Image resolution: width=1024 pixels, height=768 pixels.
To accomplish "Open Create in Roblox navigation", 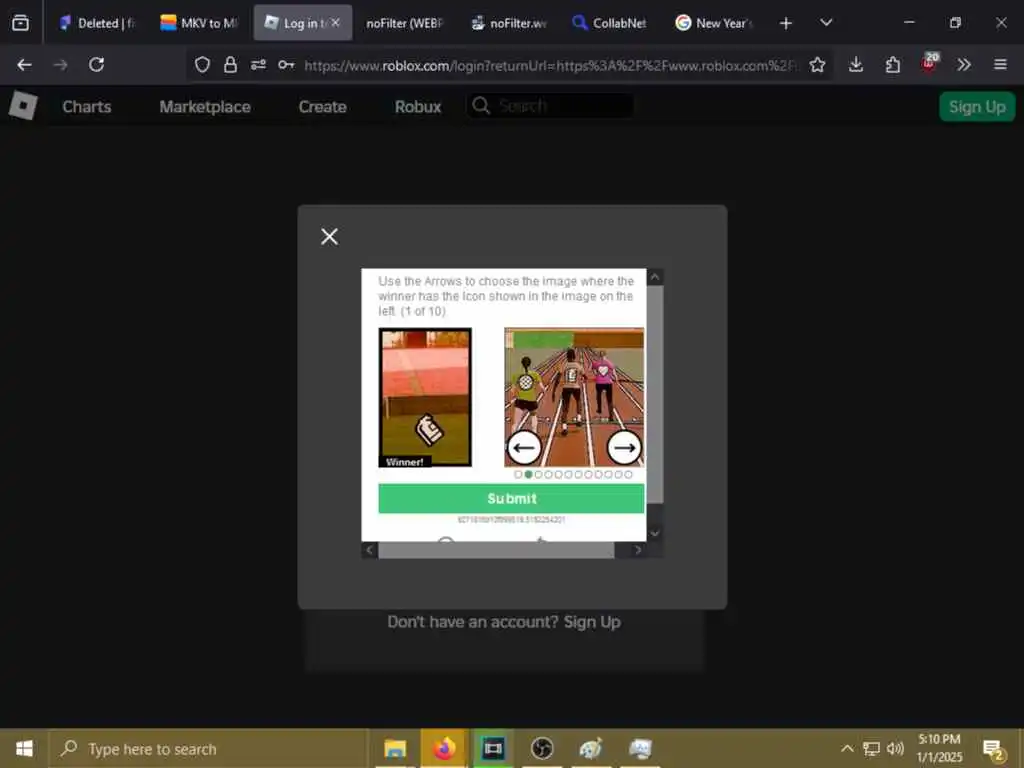I will [323, 106].
